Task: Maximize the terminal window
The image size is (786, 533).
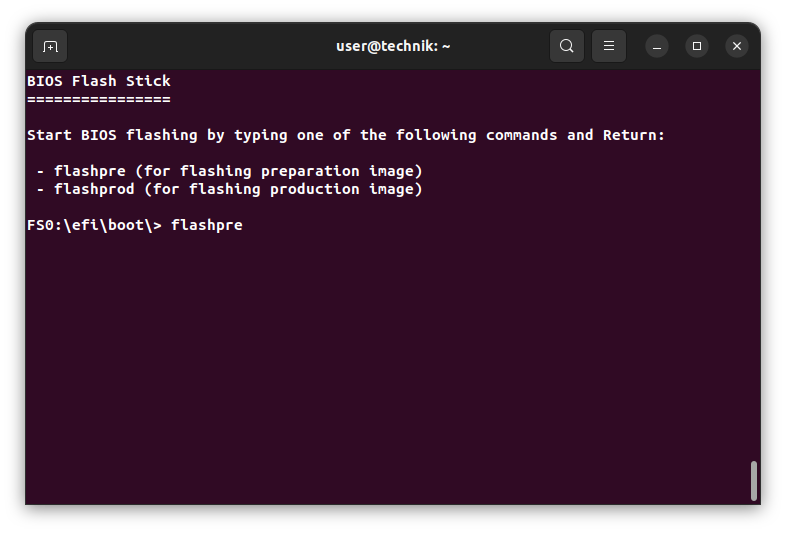Action: 697,46
